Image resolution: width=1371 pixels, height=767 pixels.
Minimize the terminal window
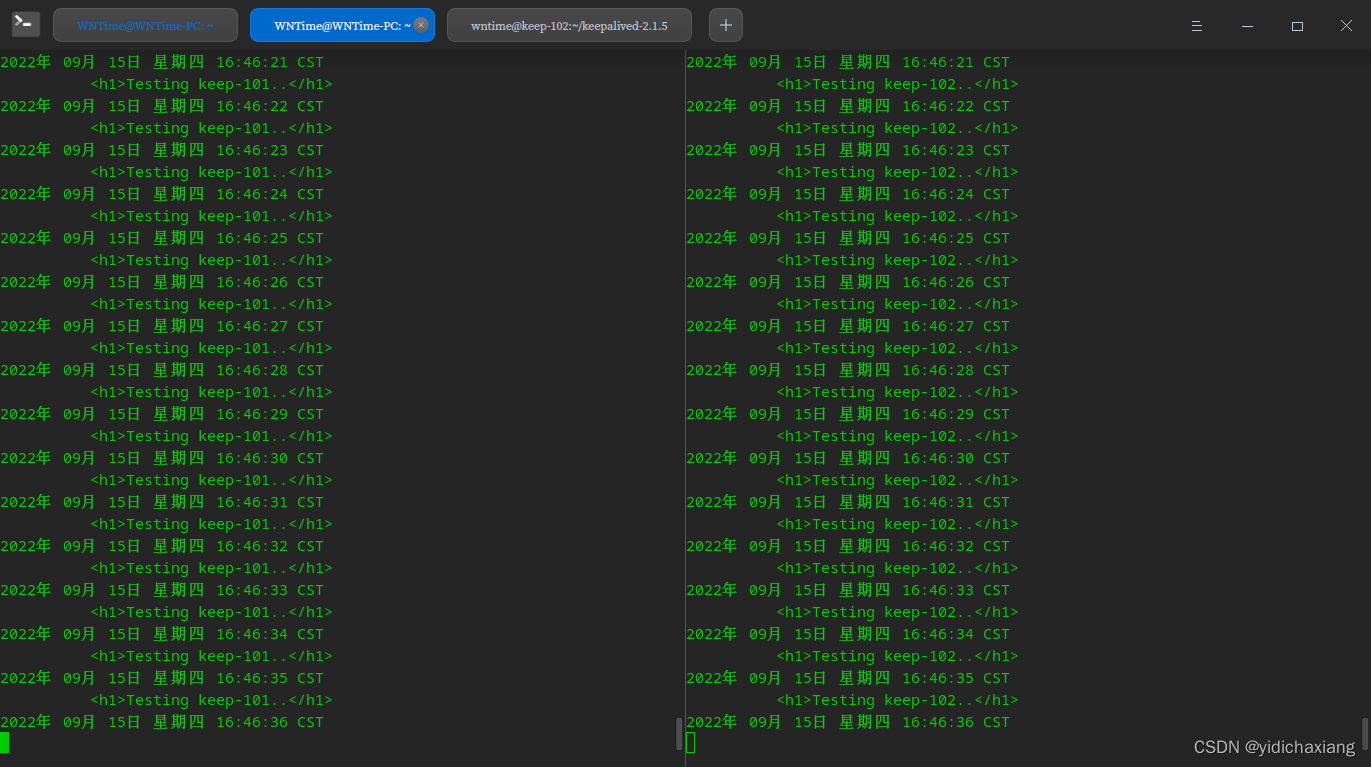click(x=1246, y=26)
